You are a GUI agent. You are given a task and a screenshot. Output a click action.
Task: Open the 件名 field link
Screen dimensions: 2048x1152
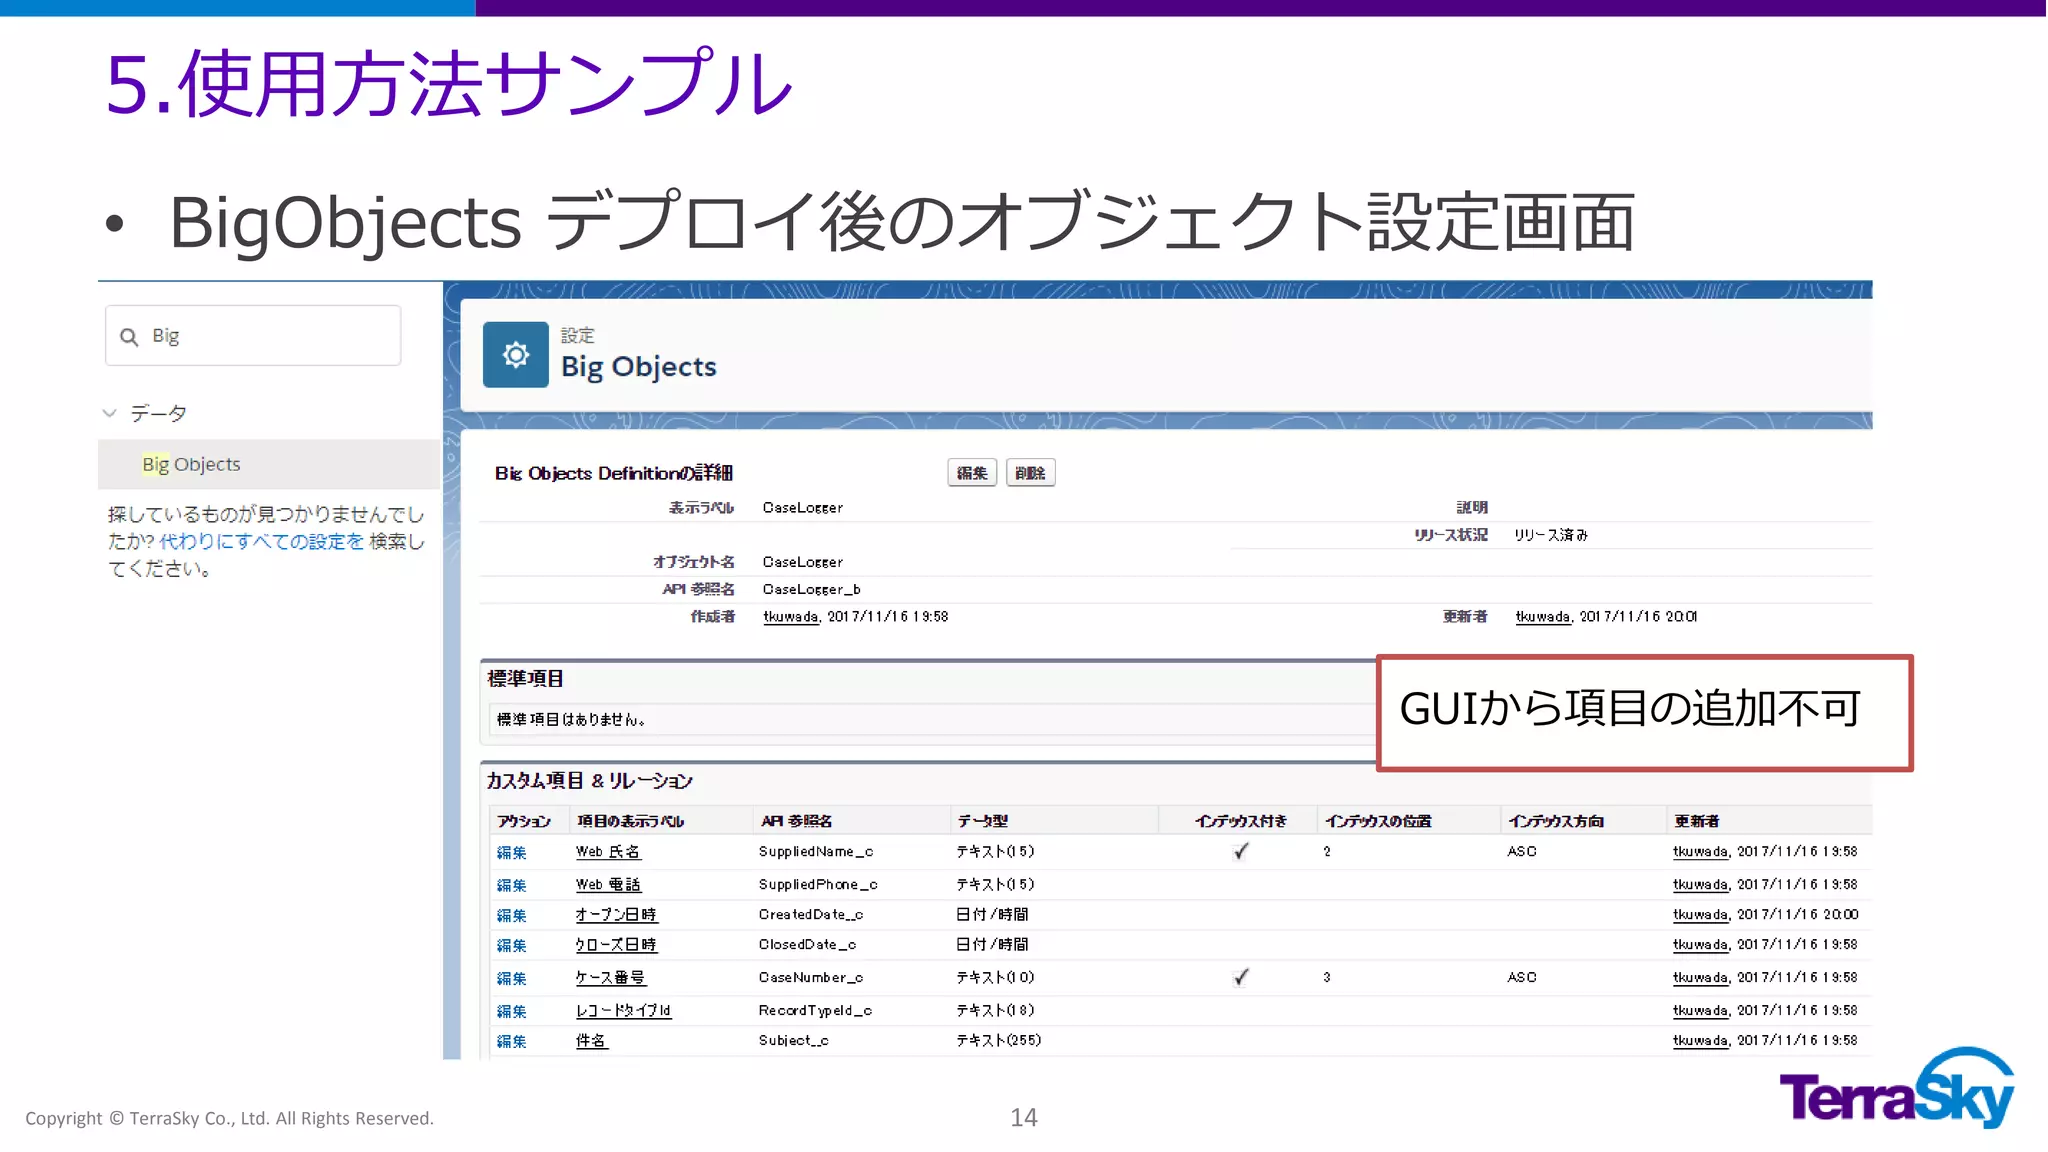(591, 1041)
